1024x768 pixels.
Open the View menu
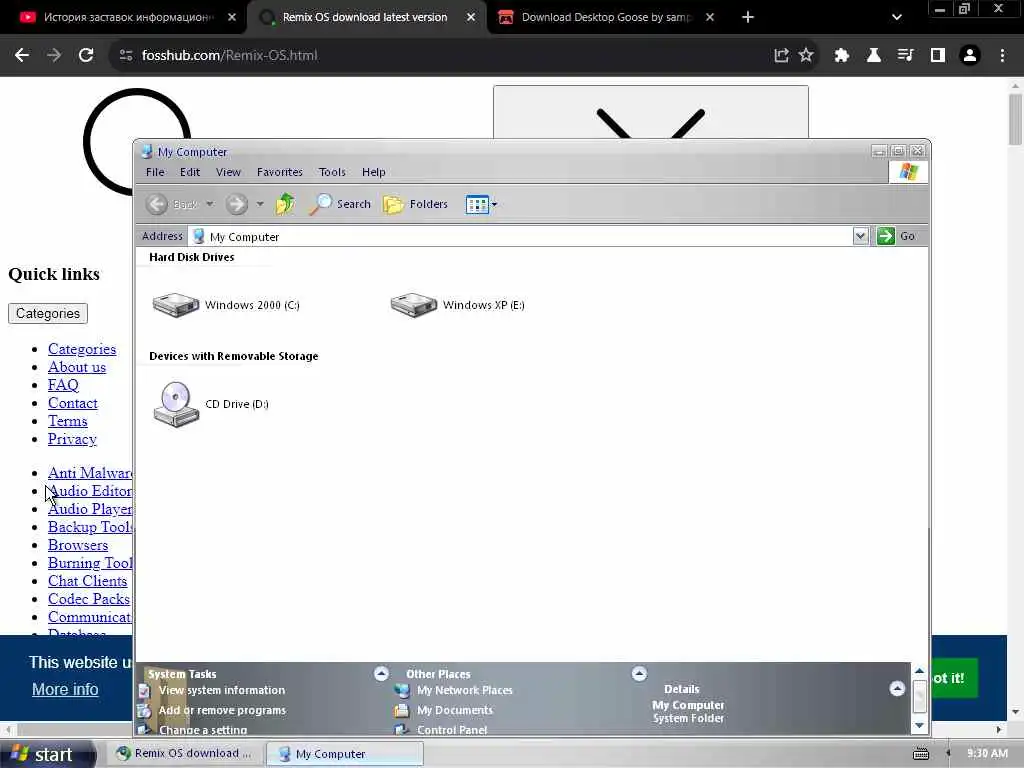click(228, 172)
